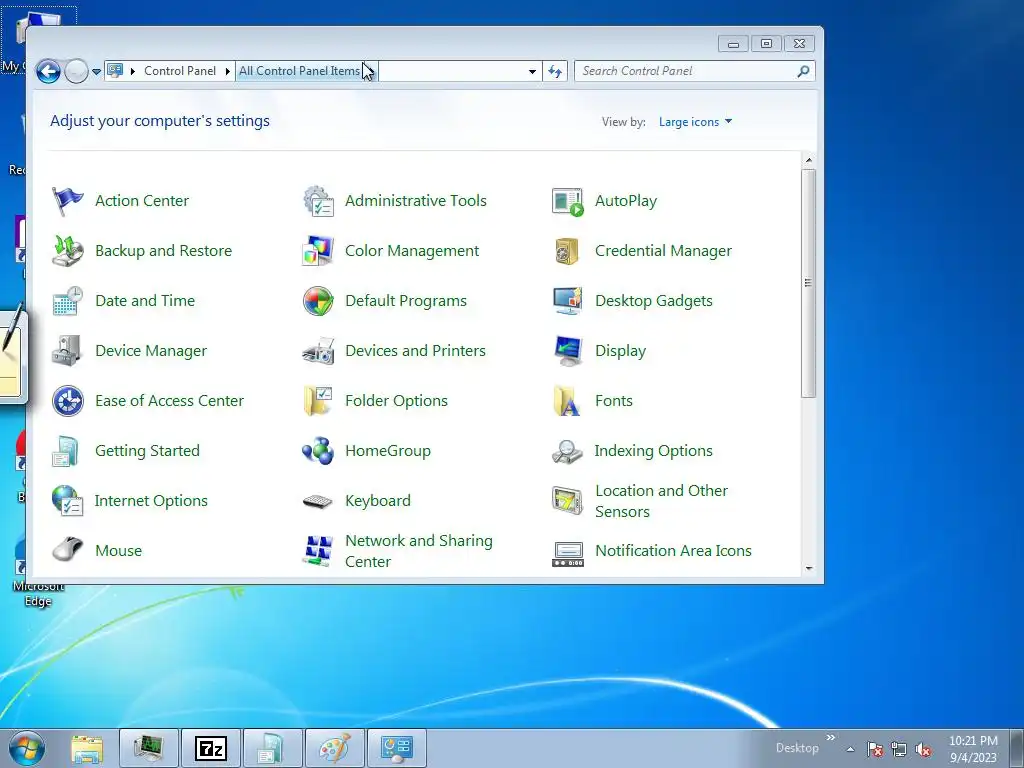Expand the View by Large icons dropdown
The height and width of the screenshot is (768, 1024).
696,121
